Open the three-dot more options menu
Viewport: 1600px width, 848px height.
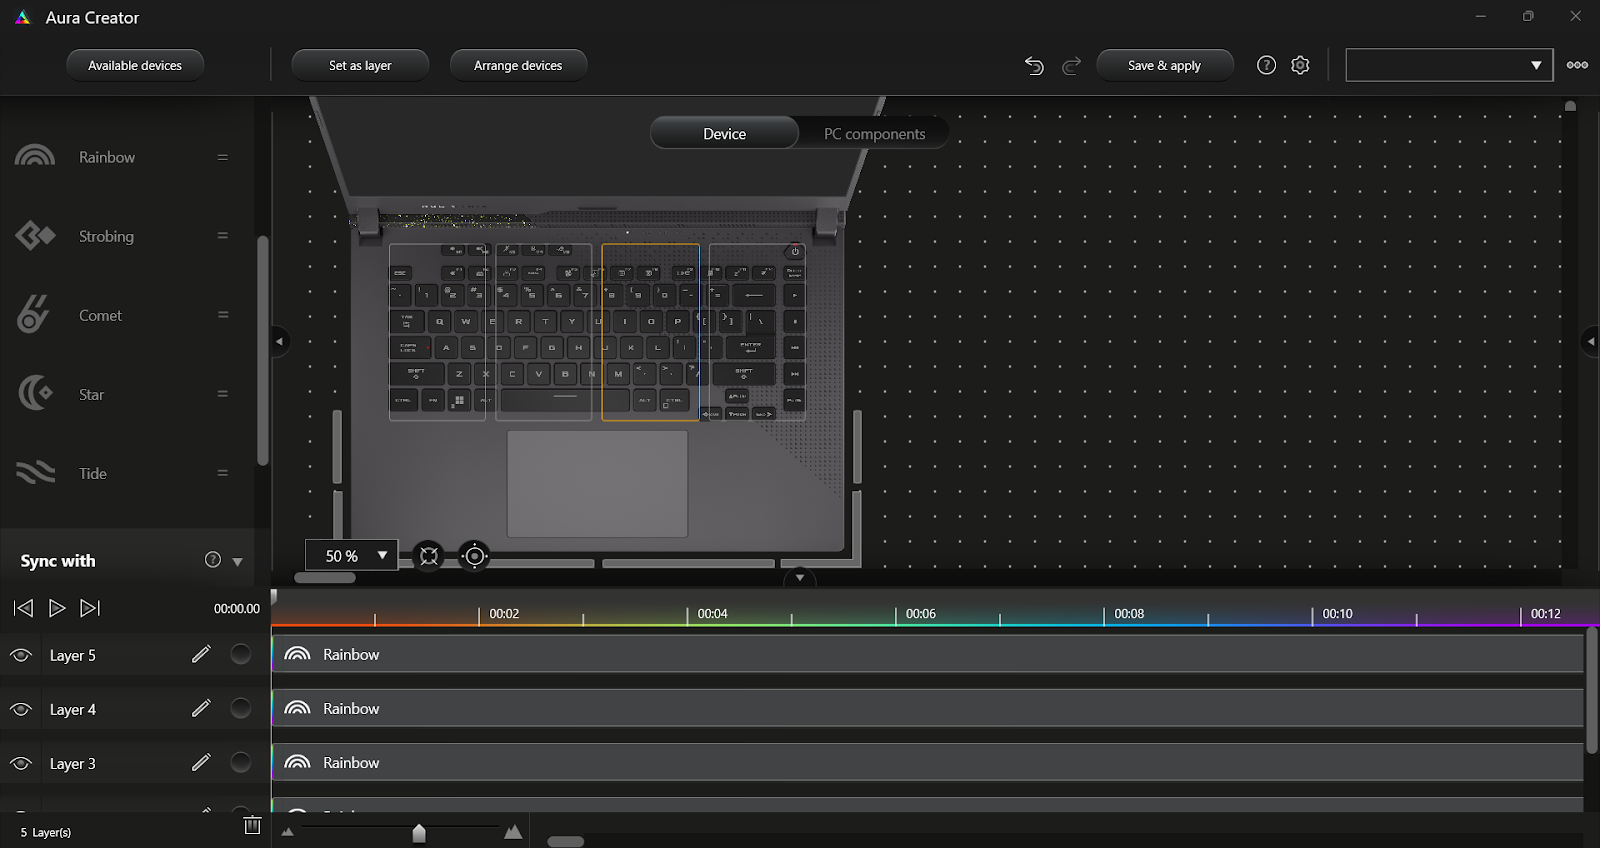1577,65
